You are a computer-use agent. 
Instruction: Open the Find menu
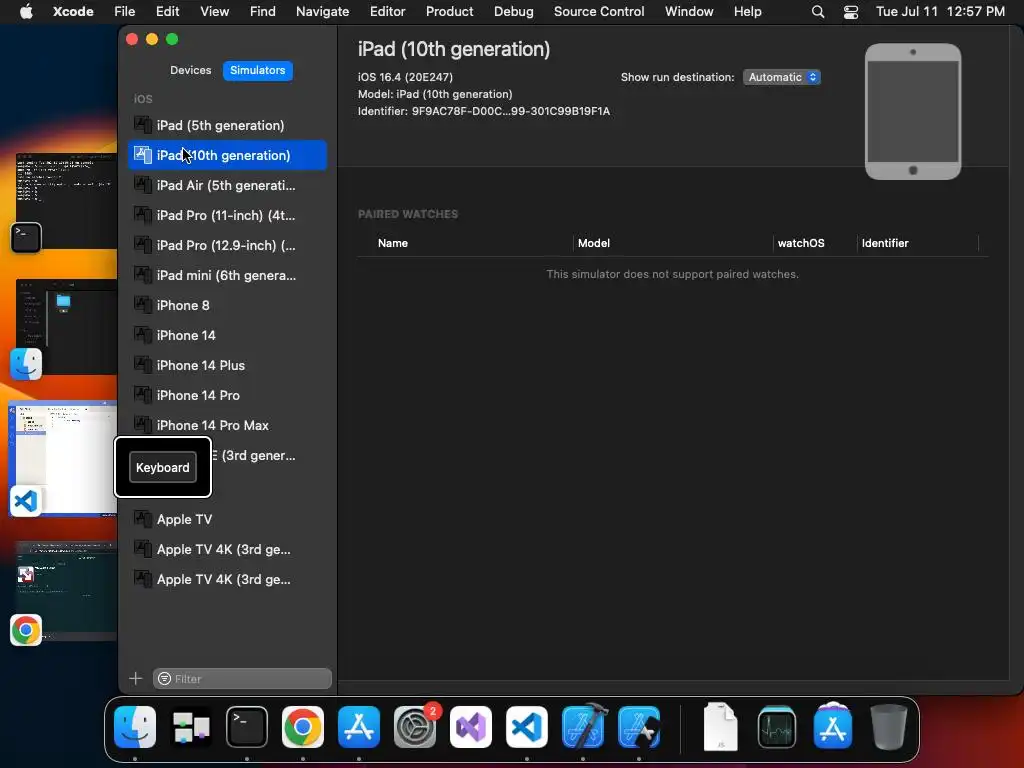[x=263, y=12]
